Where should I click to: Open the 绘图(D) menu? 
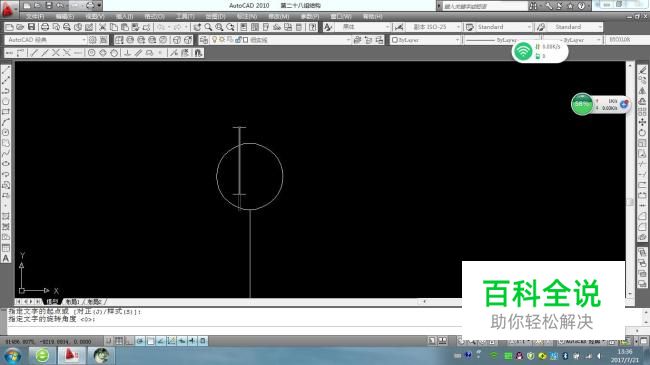pyautogui.click(x=215, y=17)
